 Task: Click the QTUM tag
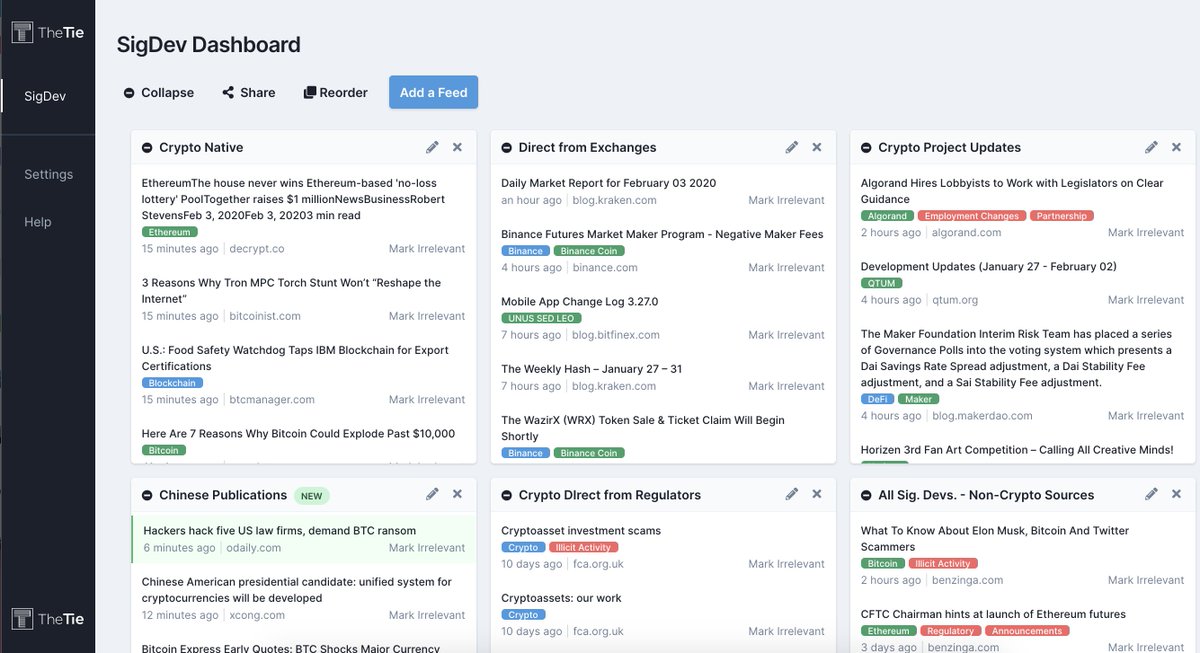(x=881, y=283)
